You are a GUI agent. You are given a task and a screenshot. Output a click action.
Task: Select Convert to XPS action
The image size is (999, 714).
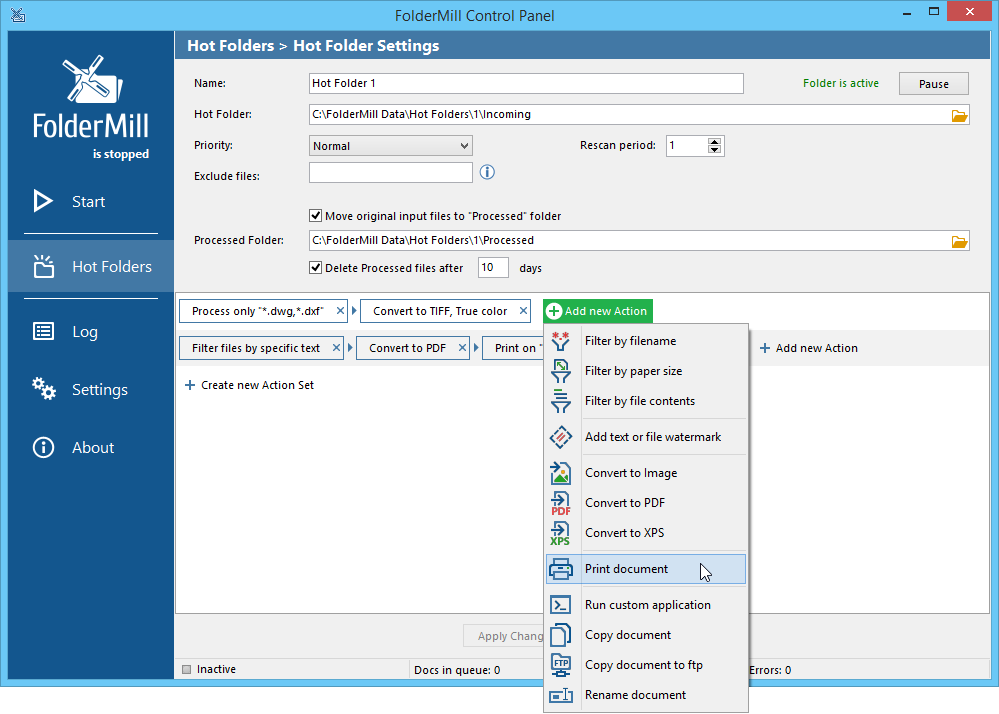coord(646,533)
